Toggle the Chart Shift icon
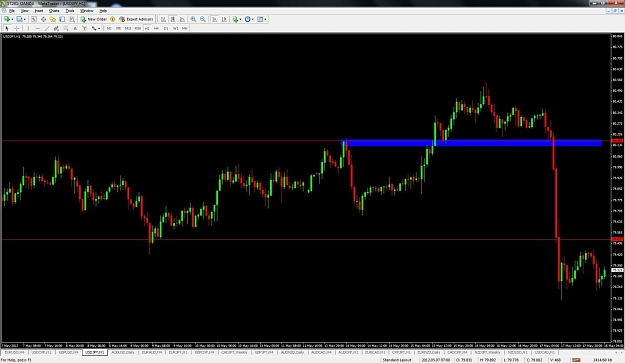 [224, 19]
